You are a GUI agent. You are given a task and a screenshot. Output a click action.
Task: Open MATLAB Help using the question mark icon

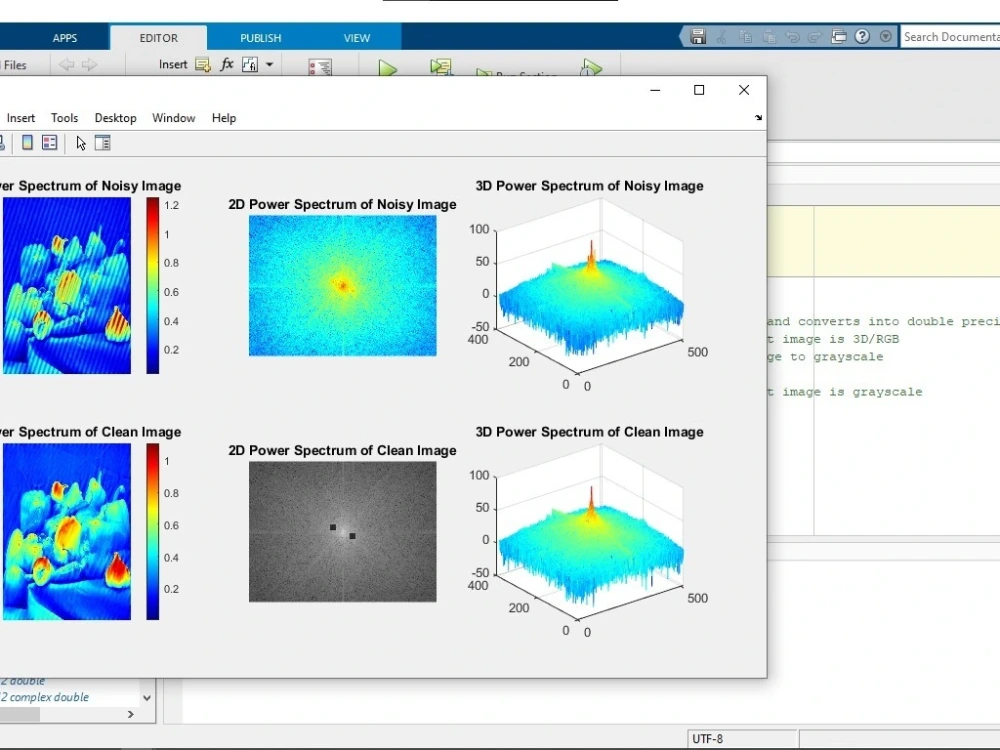click(x=862, y=36)
